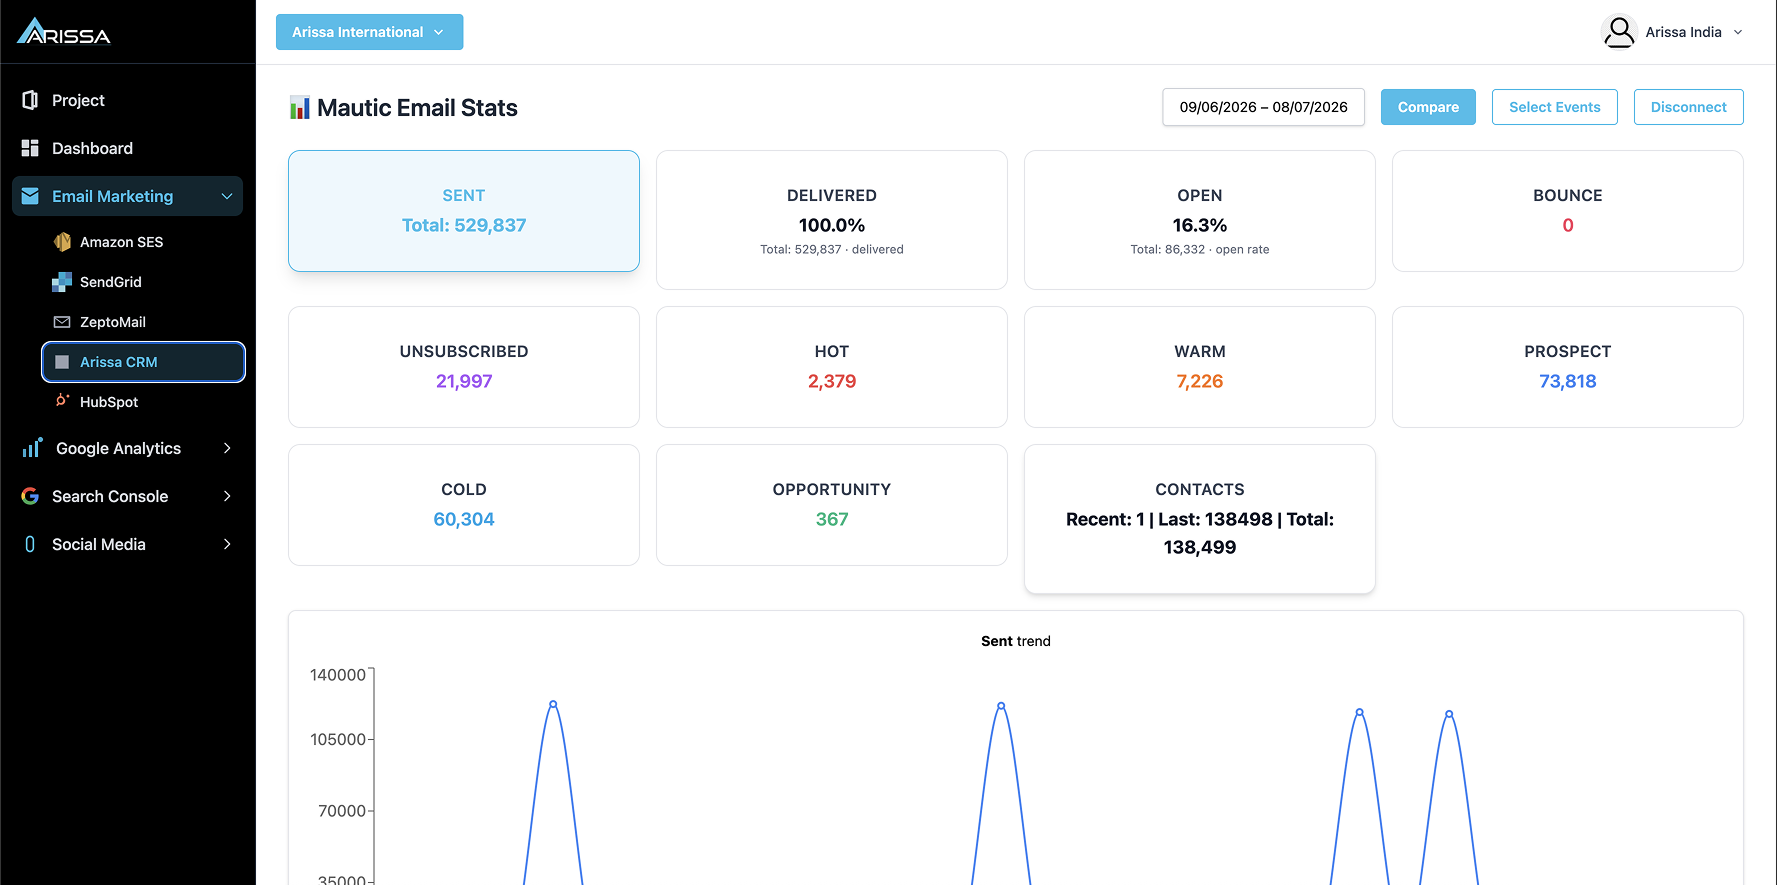Image resolution: width=1777 pixels, height=885 pixels.
Task: Select the WARM stat card
Action: 1200,367
